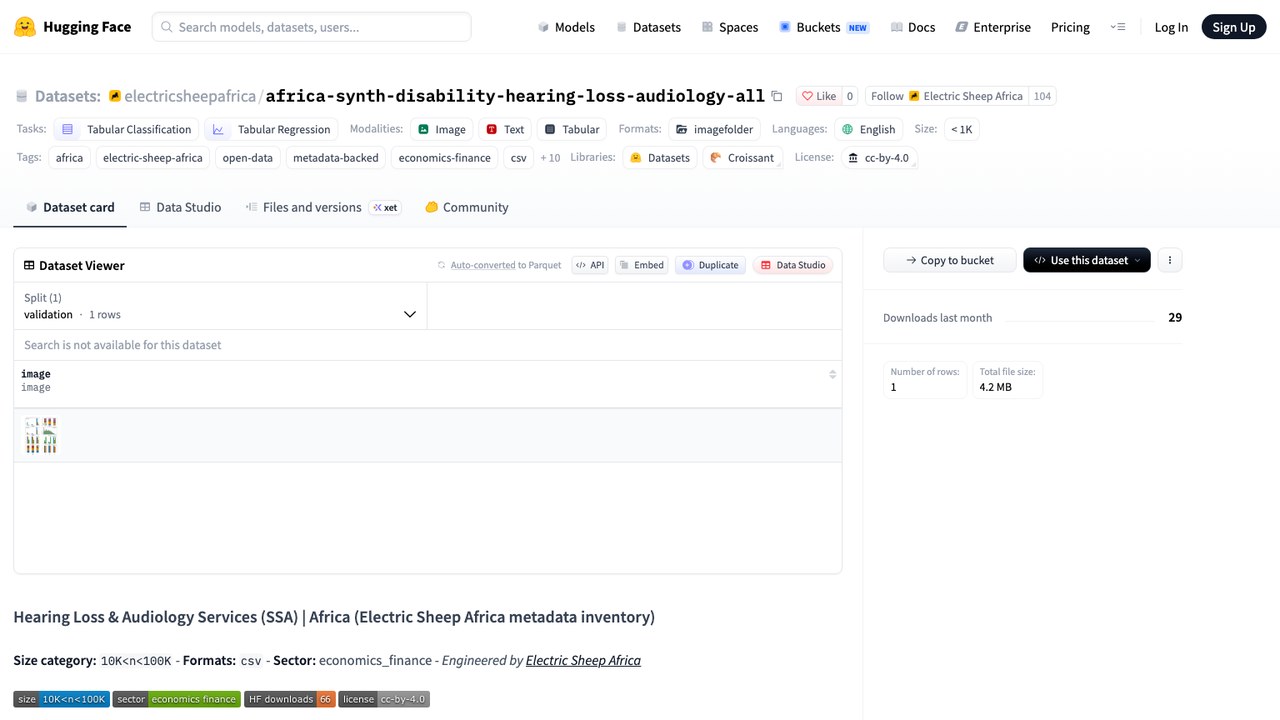Viewport: 1280px width, 720px height.
Task: Click the economics-finance tag
Action: [x=444, y=158]
